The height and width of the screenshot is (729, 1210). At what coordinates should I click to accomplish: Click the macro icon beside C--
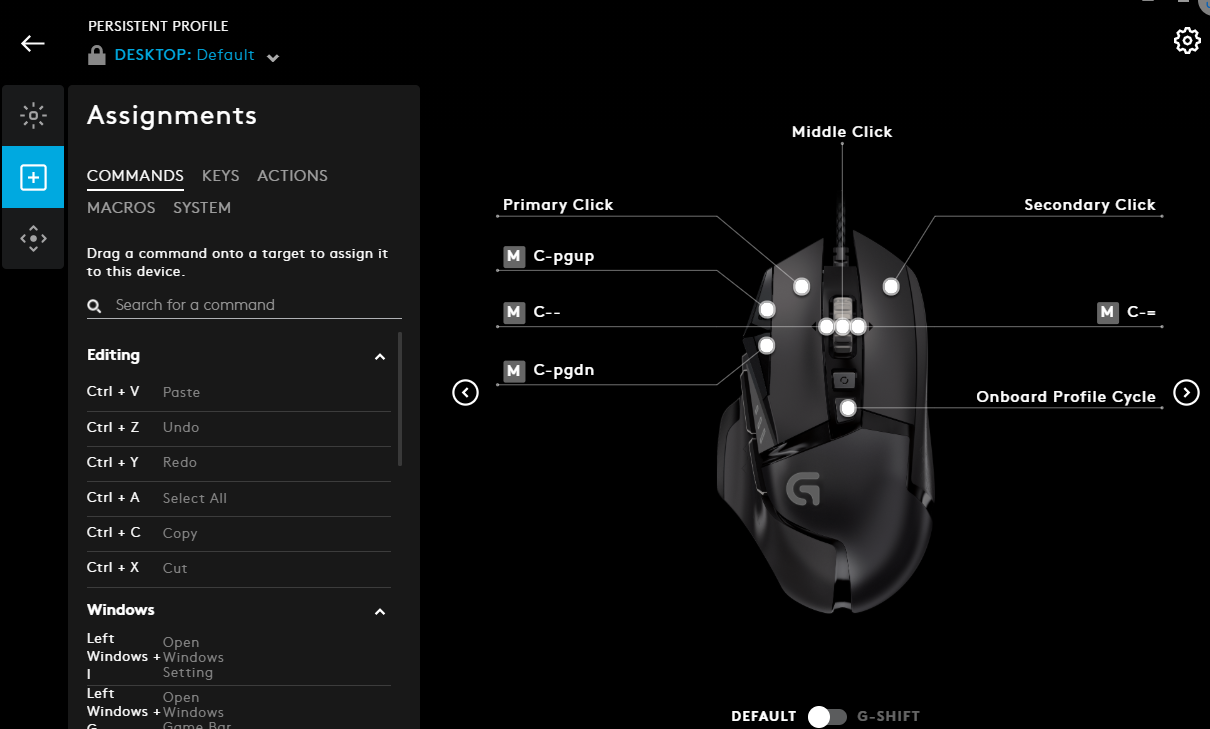[514, 313]
